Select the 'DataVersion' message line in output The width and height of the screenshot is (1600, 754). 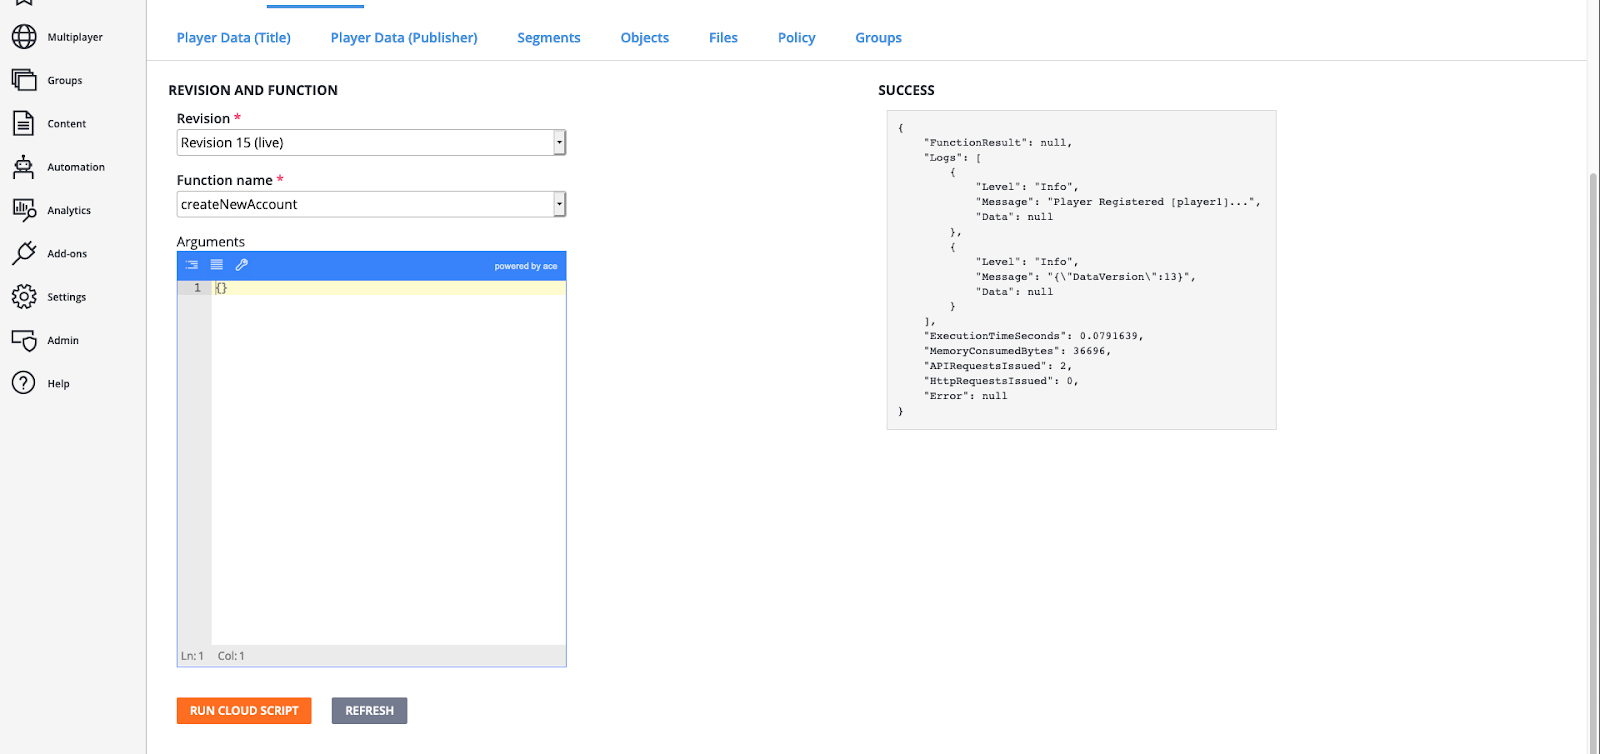point(1086,277)
